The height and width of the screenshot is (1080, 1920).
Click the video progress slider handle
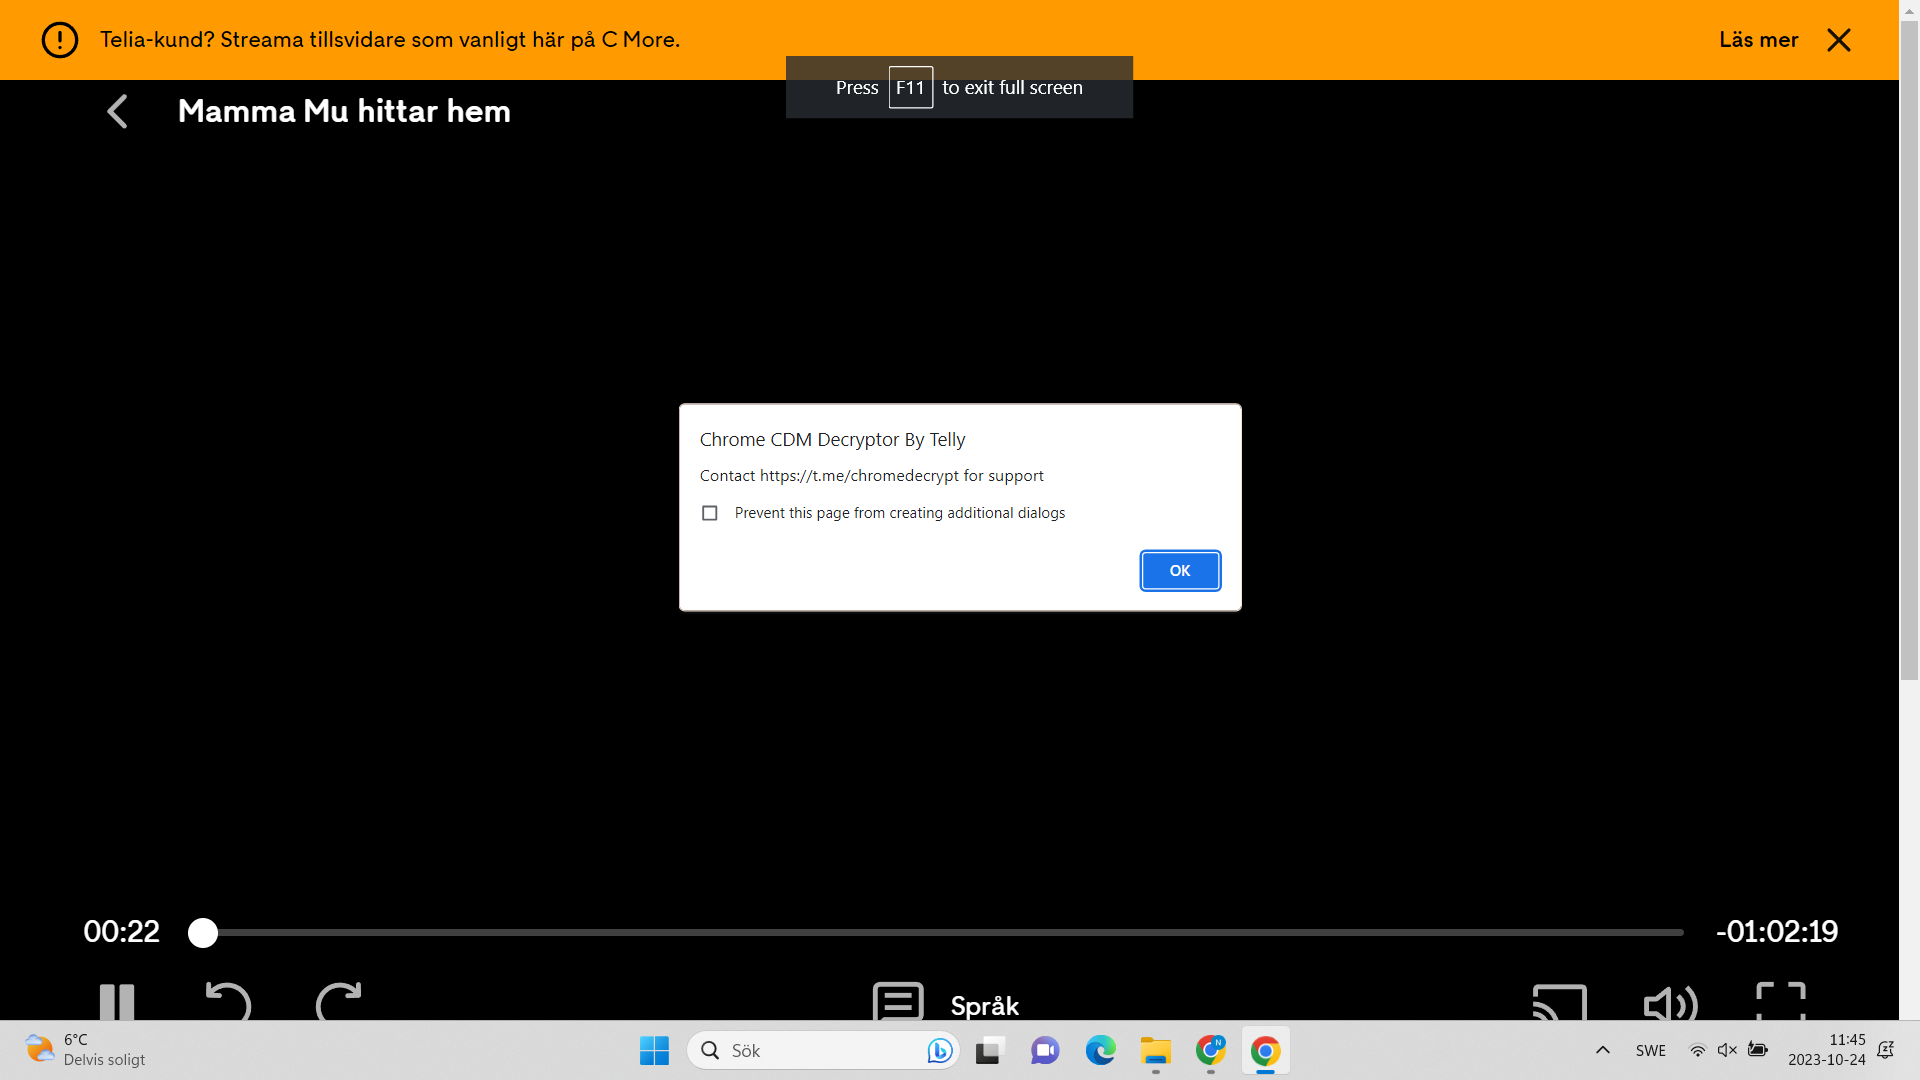click(x=203, y=932)
